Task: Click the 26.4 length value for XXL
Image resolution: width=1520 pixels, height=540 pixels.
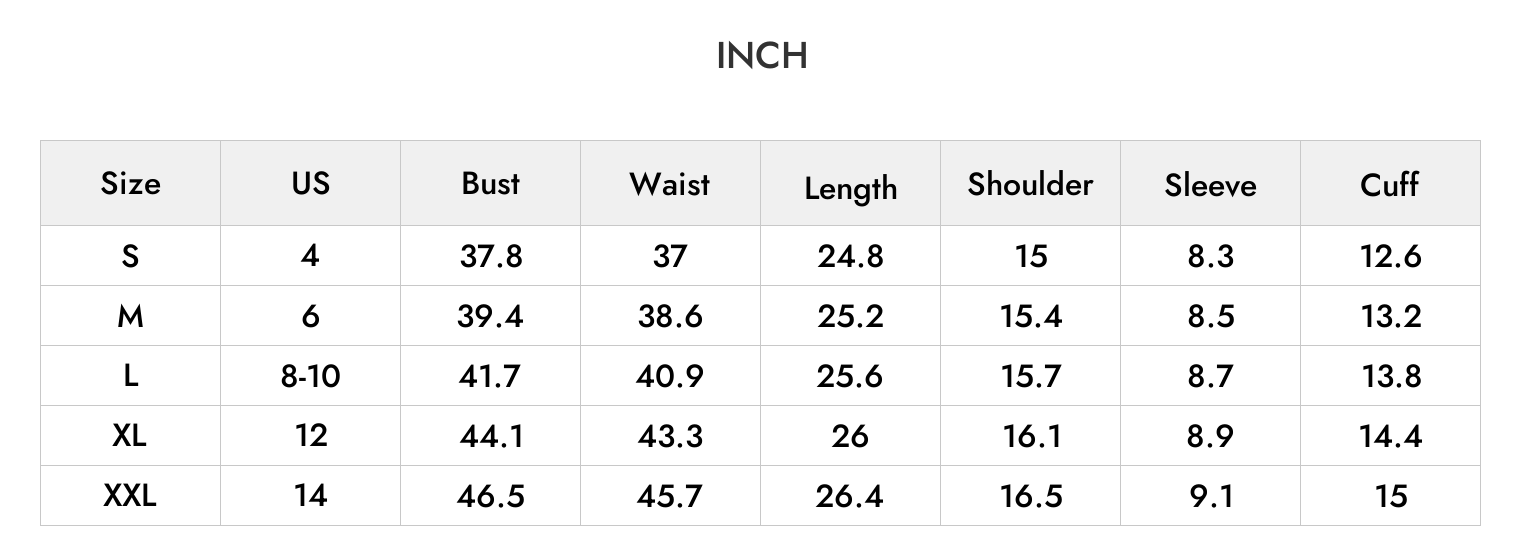Action: [x=850, y=496]
